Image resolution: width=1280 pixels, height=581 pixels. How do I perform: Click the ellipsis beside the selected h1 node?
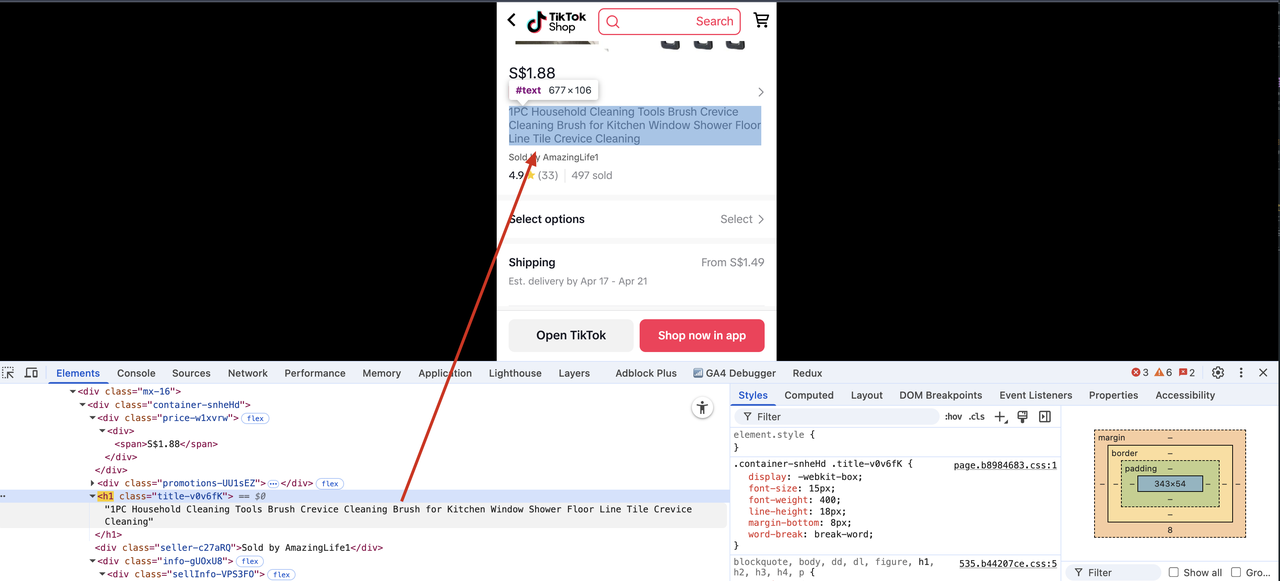coord(4,496)
